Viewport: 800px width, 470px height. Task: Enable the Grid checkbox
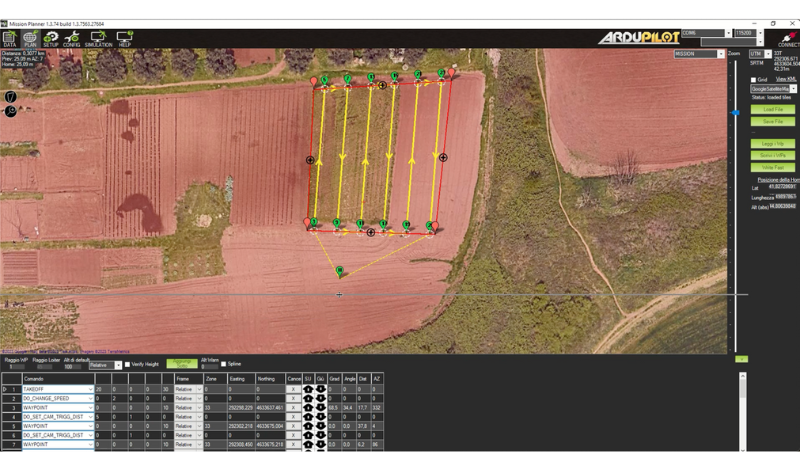753,80
